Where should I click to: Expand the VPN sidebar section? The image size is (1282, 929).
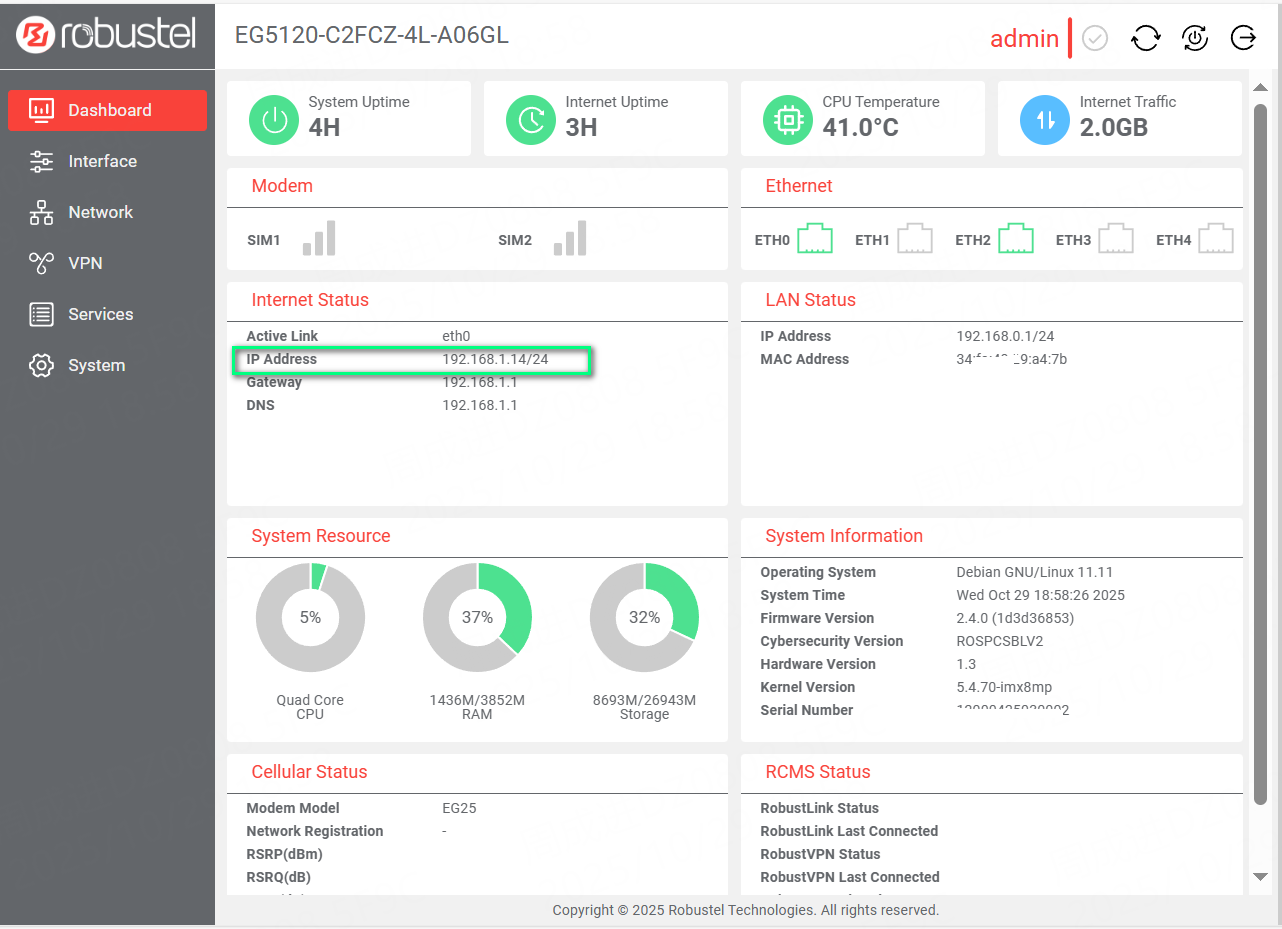[x=85, y=263]
